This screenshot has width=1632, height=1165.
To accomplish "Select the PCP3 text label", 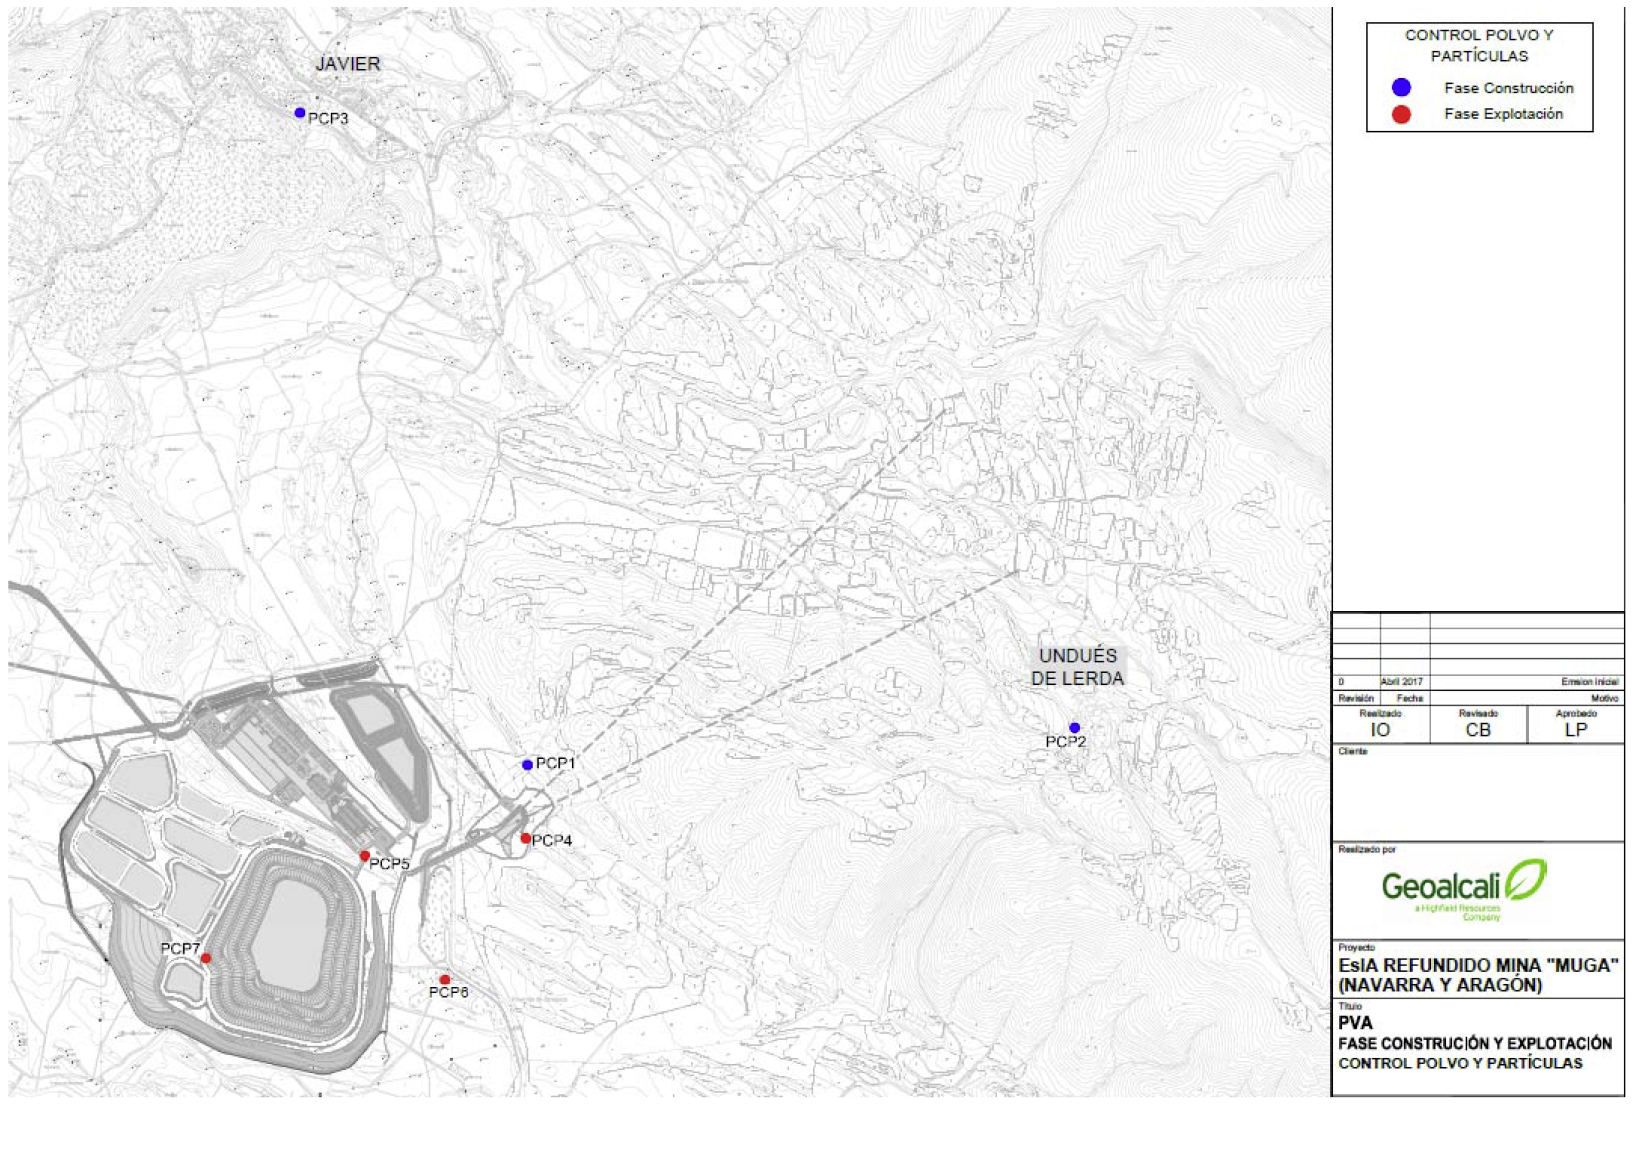I will [x=328, y=118].
